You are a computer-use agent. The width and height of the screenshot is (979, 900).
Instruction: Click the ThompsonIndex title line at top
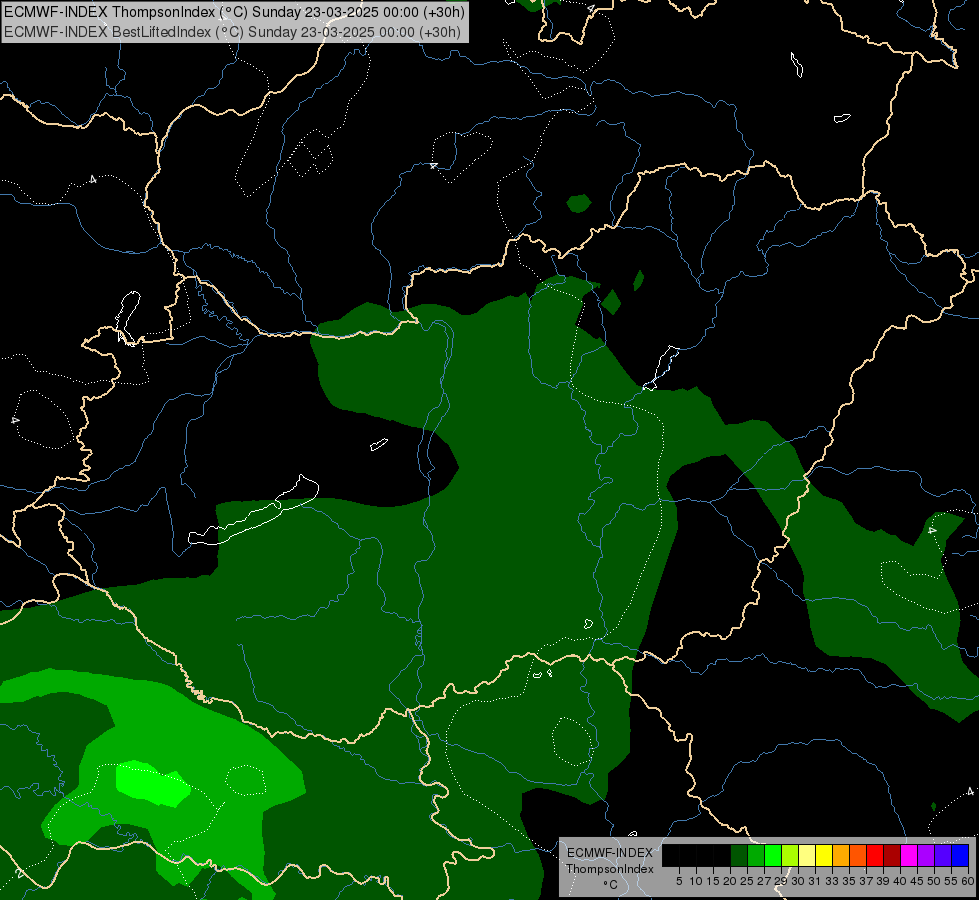click(x=234, y=12)
